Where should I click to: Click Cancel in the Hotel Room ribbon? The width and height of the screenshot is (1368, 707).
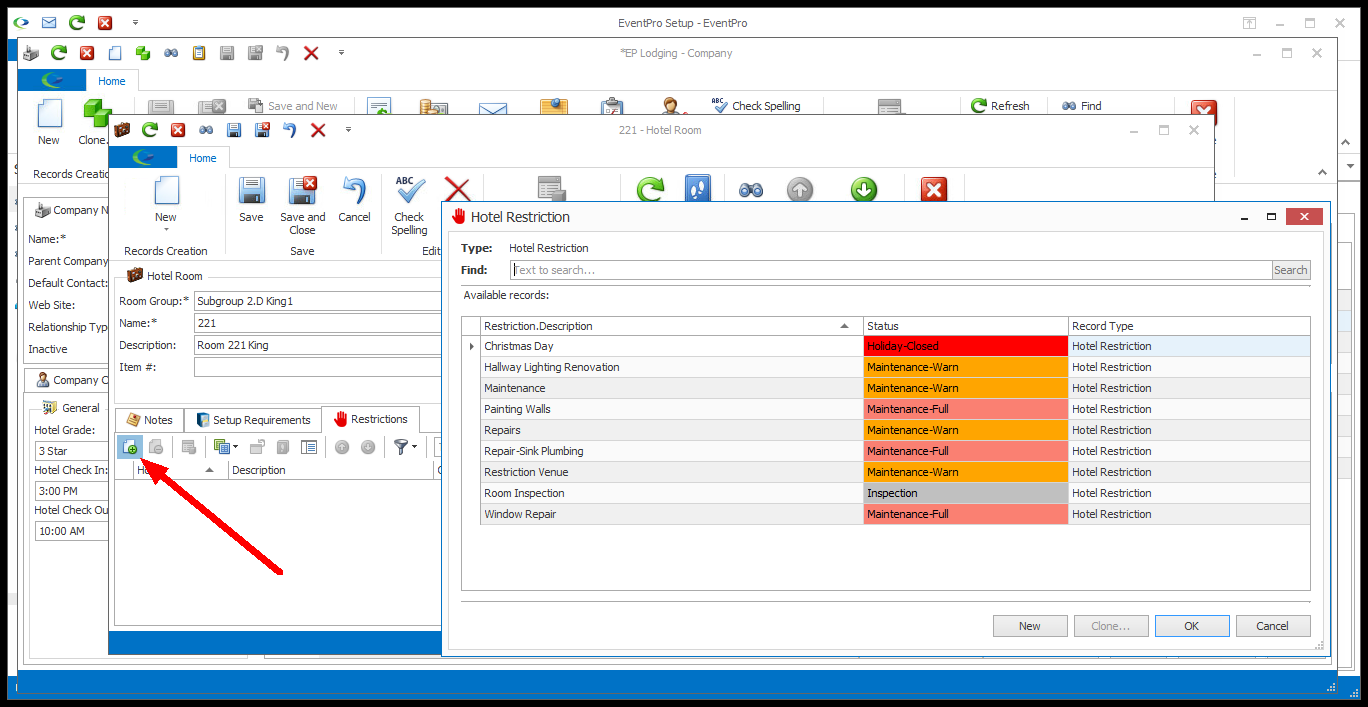point(354,200)
